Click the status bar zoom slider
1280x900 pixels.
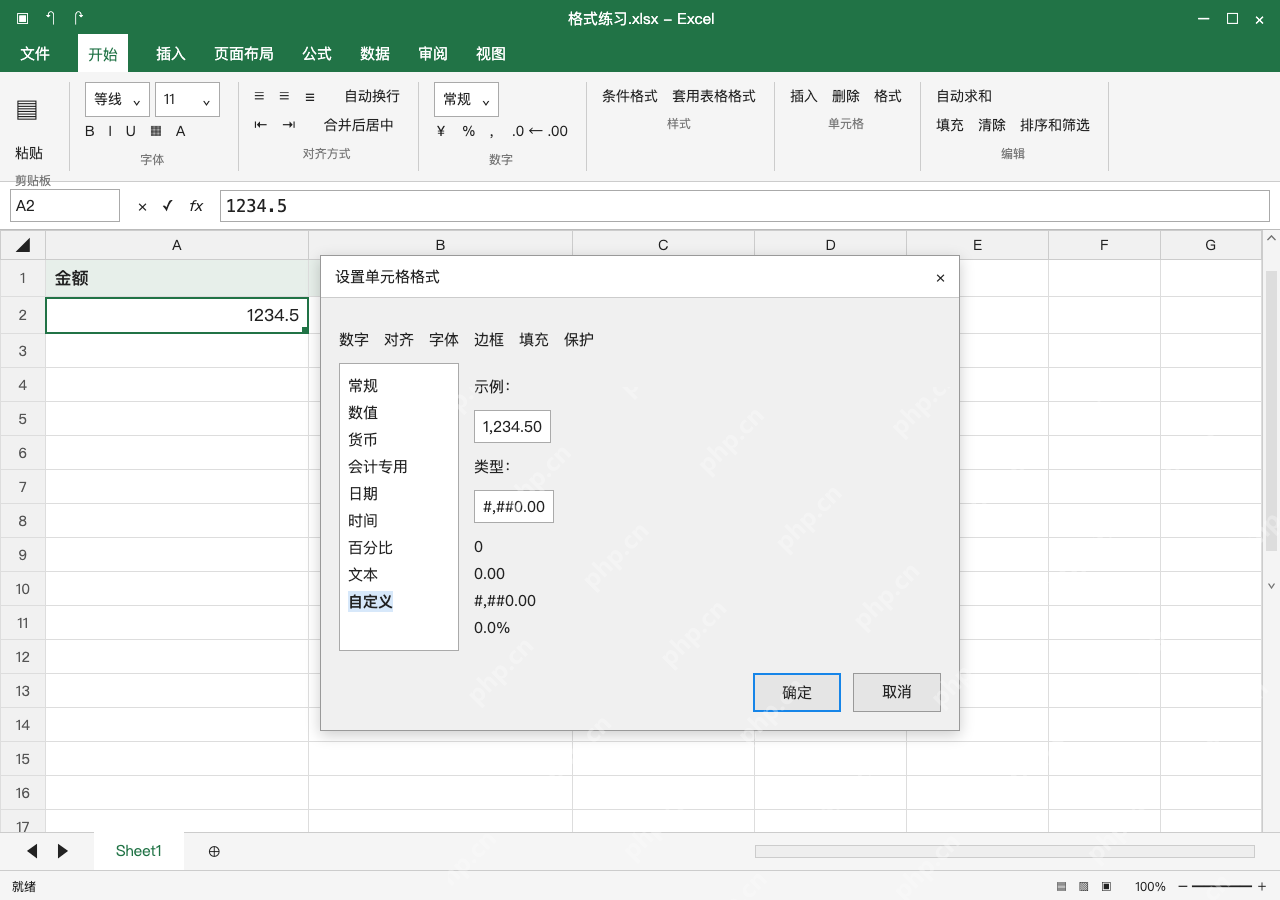(x=1222, y=887)
